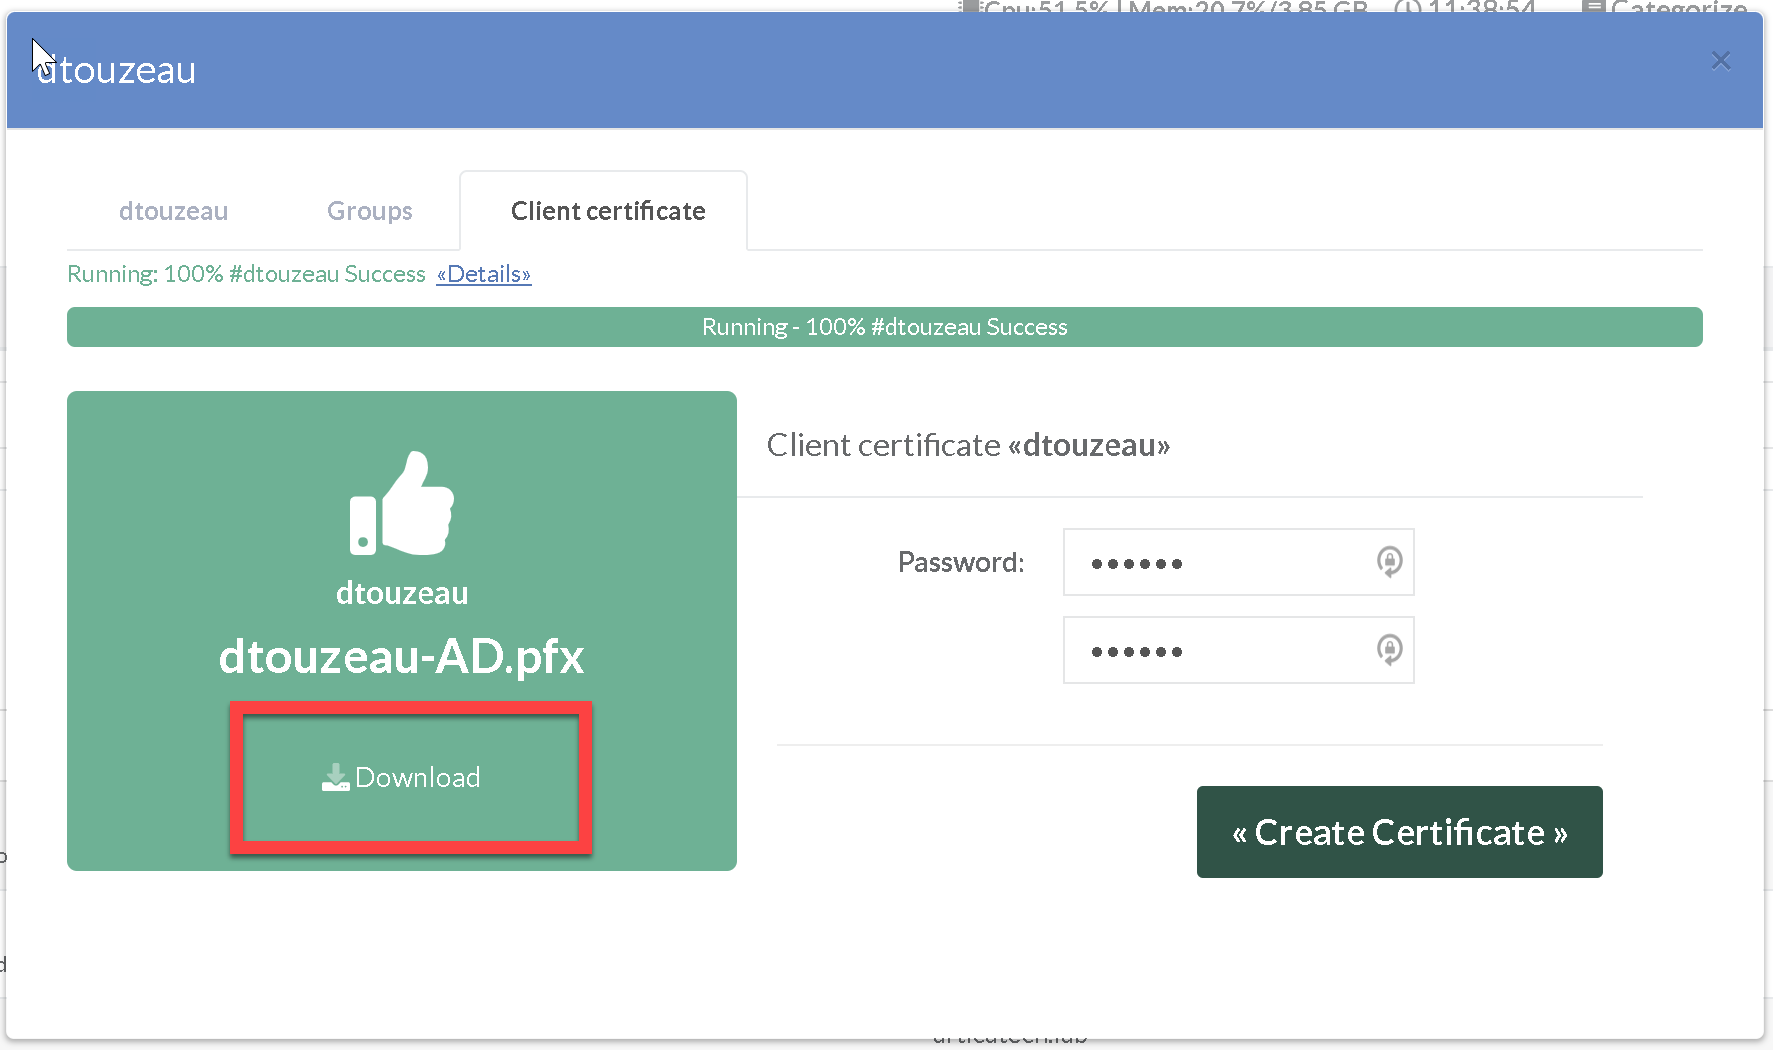Viewport: 1773px width, 1050px height.
Task: Click the dtouzeau title in the blue header
Action: tap(116, 70)
